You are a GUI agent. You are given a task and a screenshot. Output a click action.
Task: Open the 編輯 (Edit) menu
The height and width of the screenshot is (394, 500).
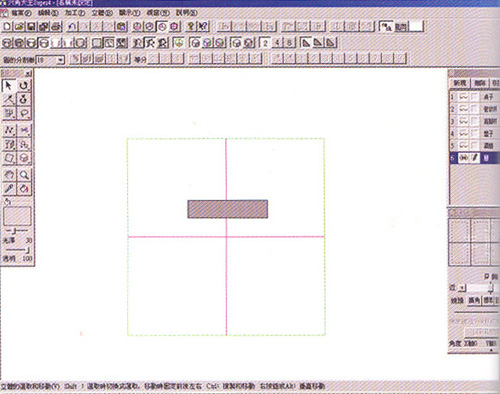click(x=48, y=13)
